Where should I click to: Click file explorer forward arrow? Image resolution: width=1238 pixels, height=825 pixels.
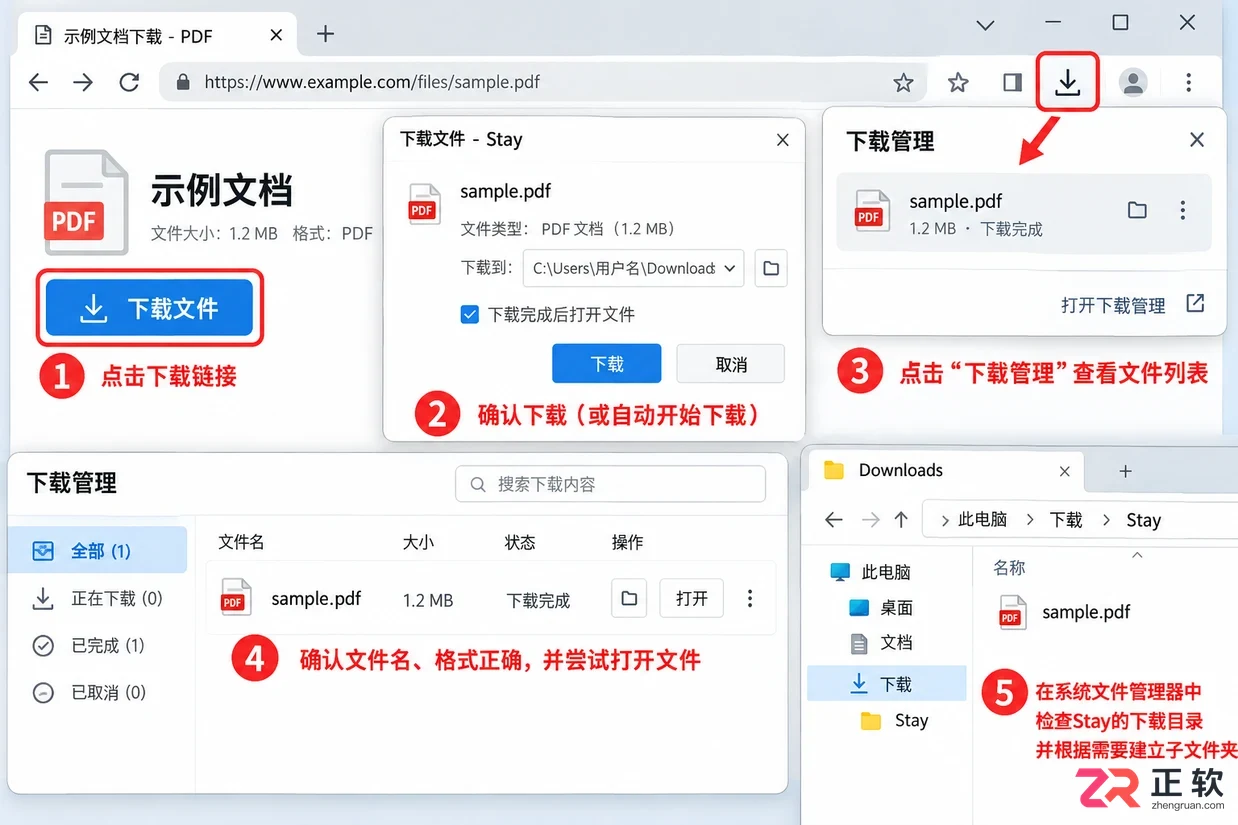click(871, 520)
